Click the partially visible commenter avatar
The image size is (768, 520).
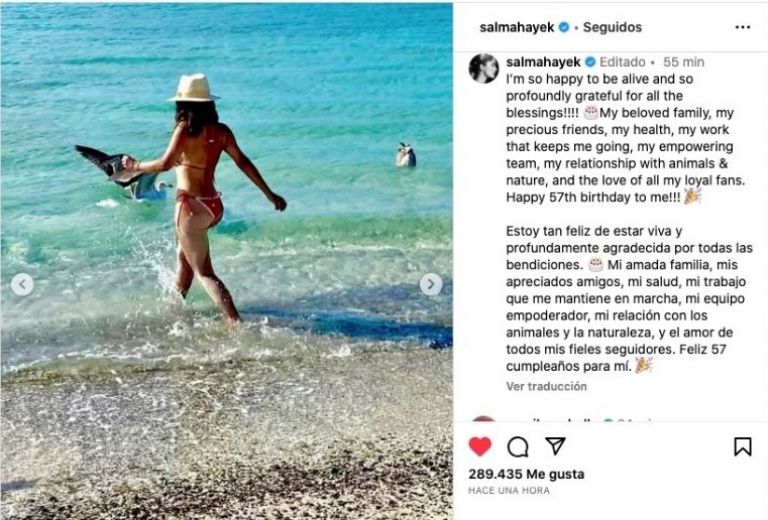tap(483, 419)
